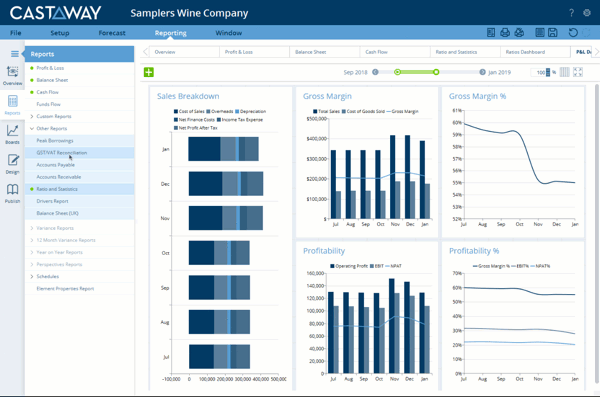Expand the 12 Month Variance Reports group
600x397 pixels.
point(32,240)
